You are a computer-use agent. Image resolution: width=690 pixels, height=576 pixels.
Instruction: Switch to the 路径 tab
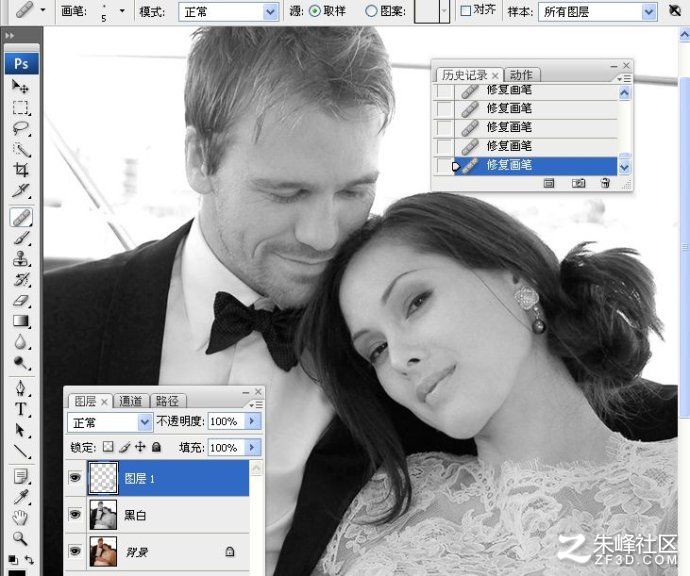(168, 401)
